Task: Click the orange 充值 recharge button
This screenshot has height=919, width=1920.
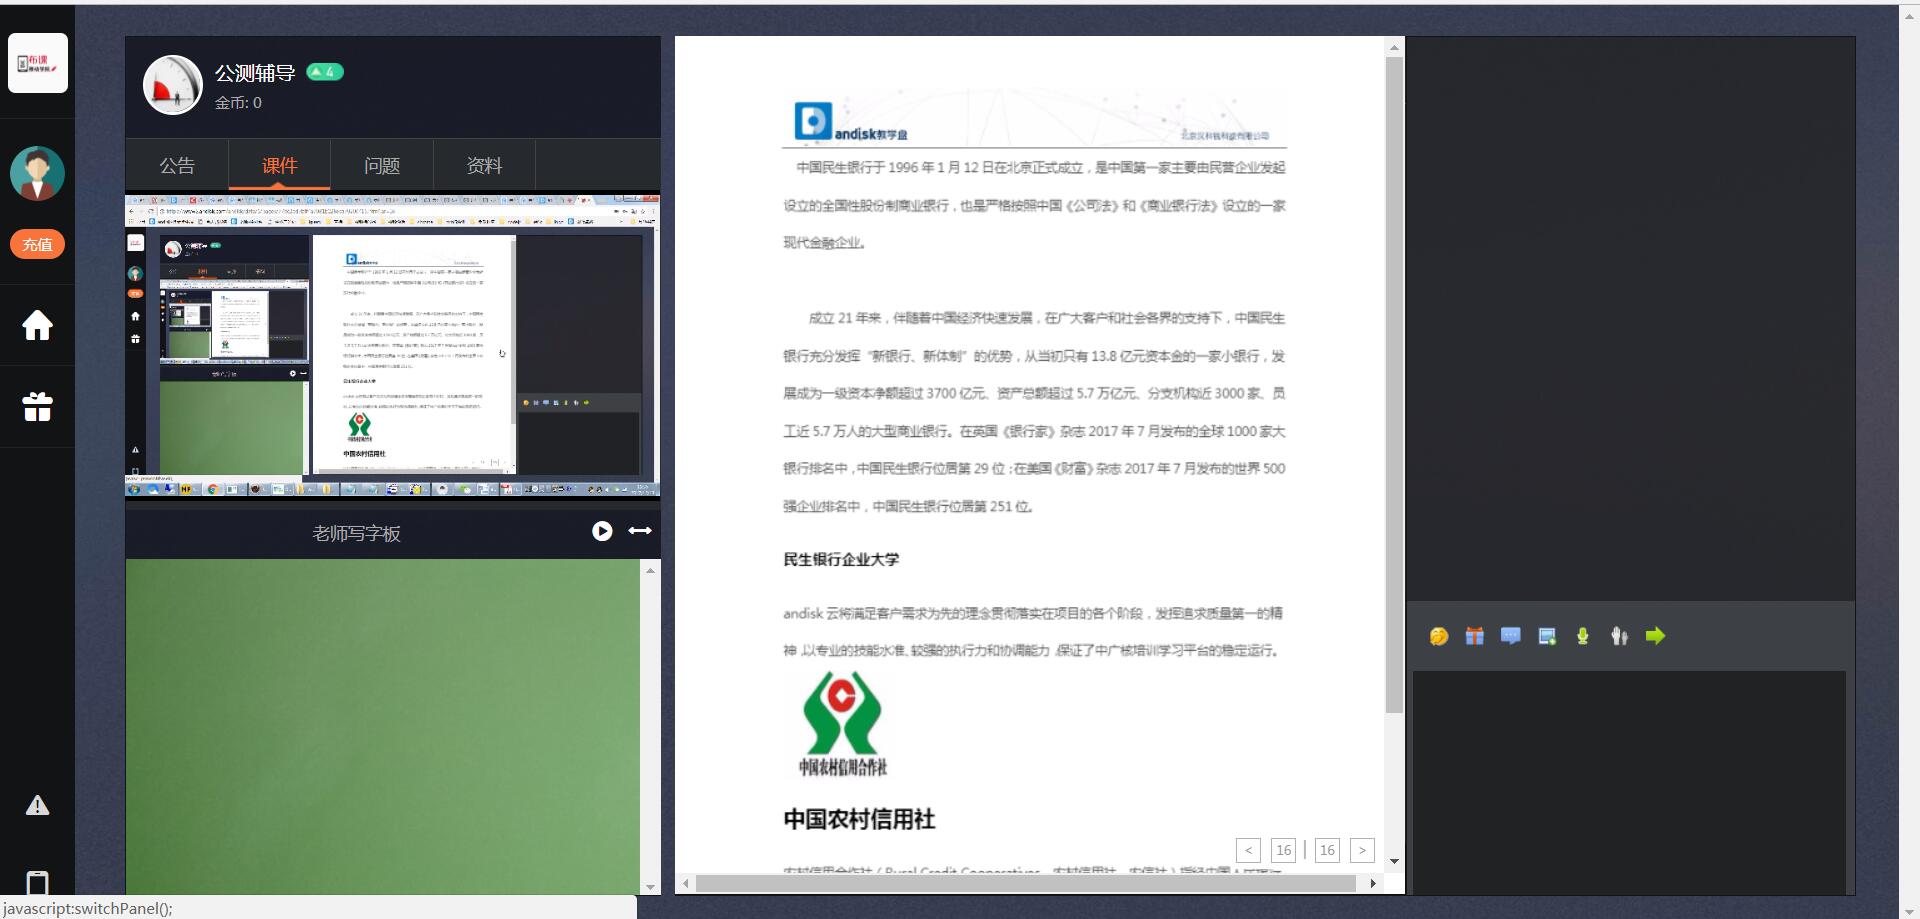Action: 37,244
